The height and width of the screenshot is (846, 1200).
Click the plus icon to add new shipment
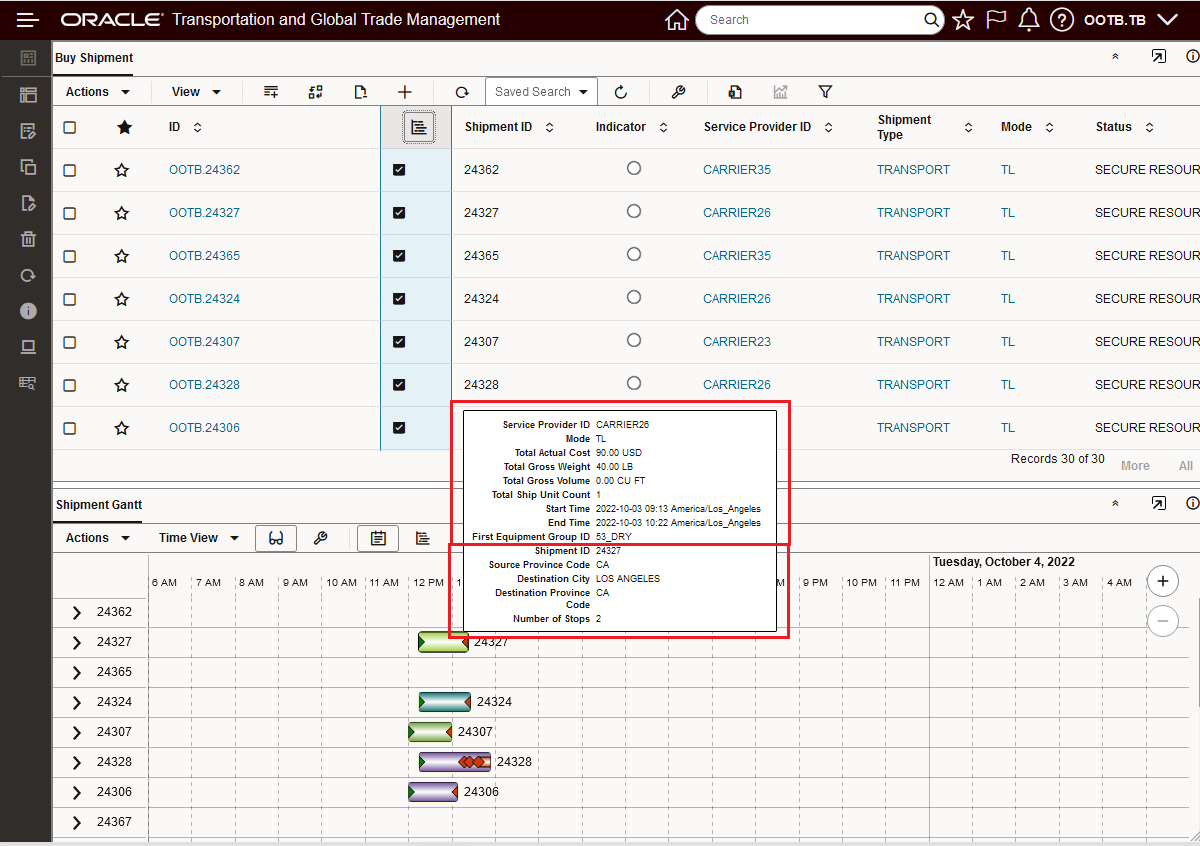[405, 92]
